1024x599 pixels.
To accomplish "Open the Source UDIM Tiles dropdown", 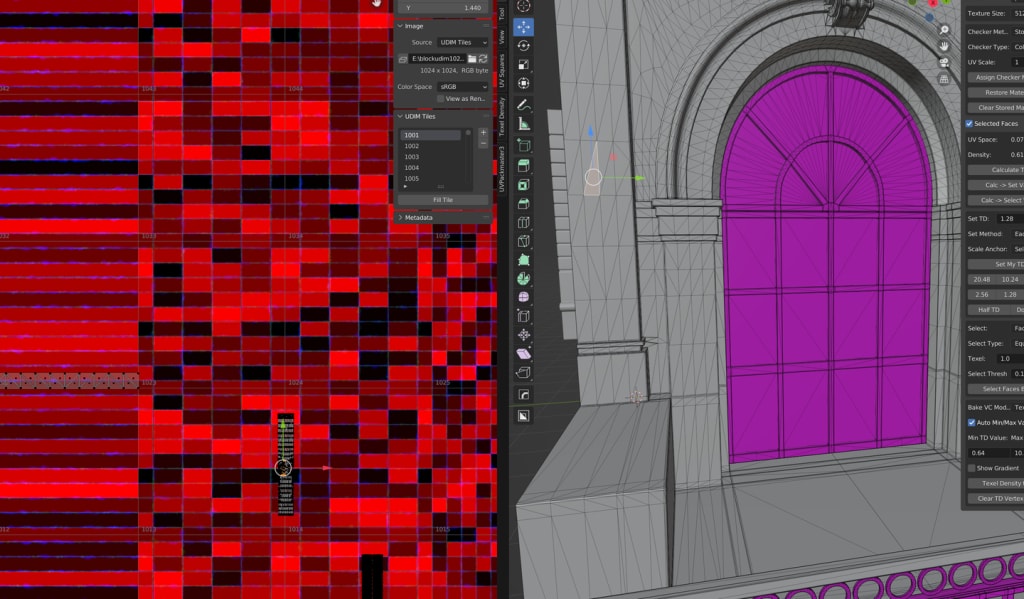I will 462,42.
